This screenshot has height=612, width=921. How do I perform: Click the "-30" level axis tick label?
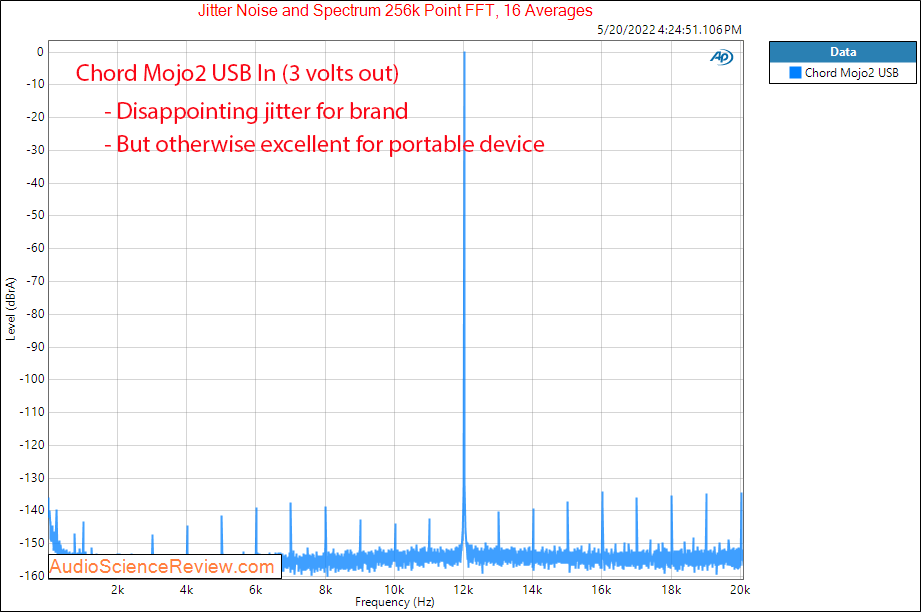coord(35,150)
